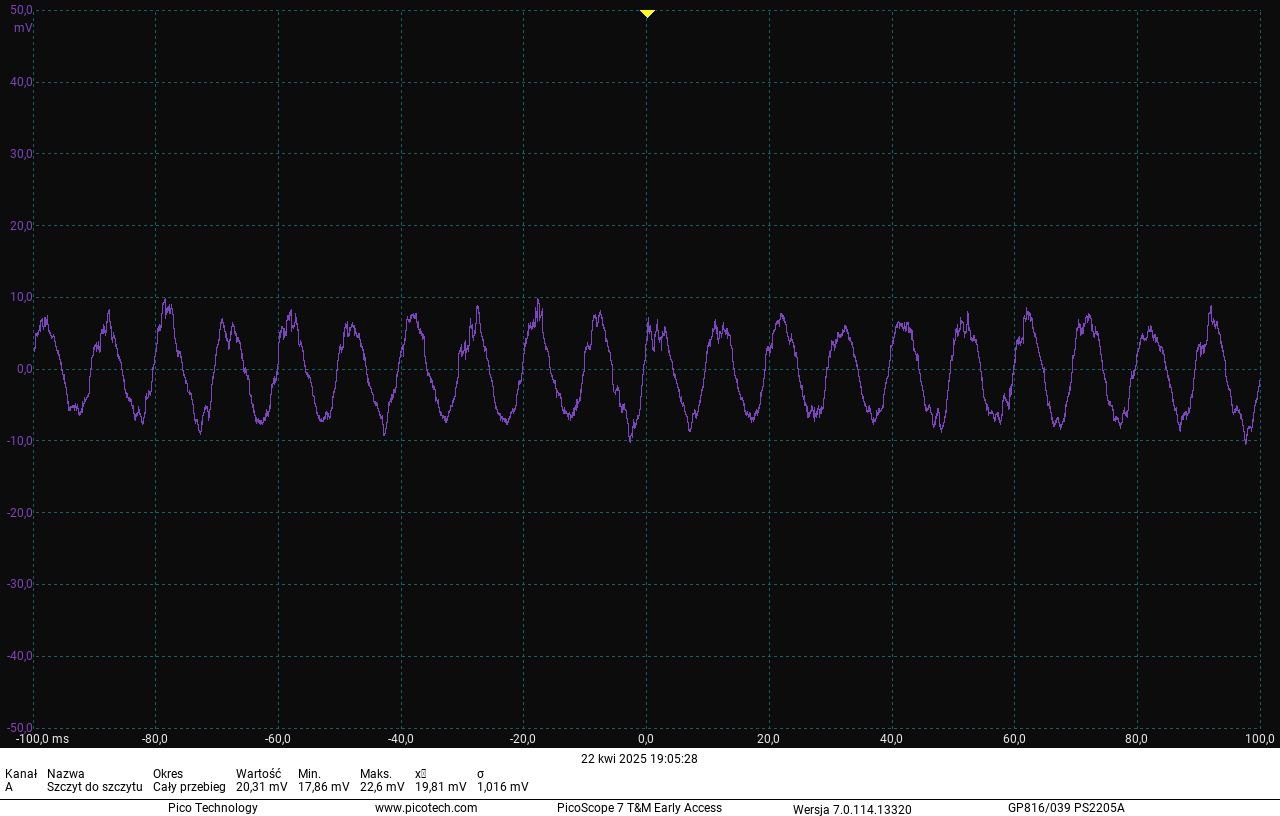Click the Maks. column header
The width and height of the screenshot is (1280, 816).
(x=376, y=774)
